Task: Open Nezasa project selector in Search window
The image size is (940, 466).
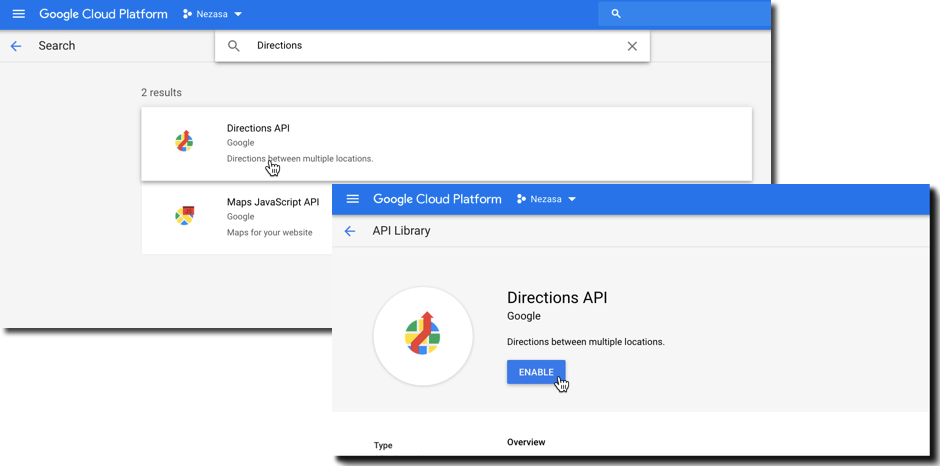Action: click(212, 14)
